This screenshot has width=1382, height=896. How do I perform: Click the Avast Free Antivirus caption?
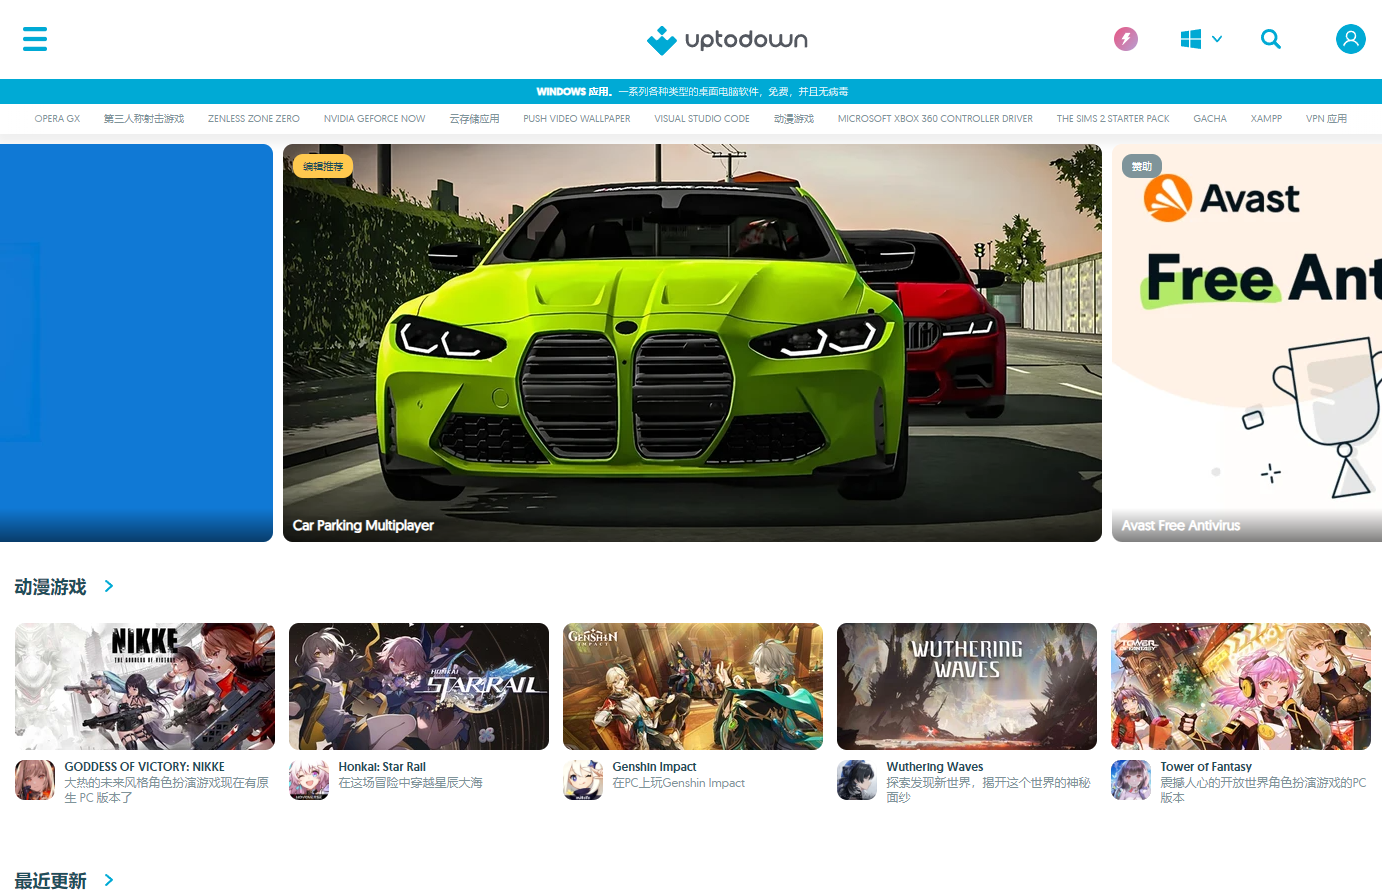click(x=1181, y=525)
